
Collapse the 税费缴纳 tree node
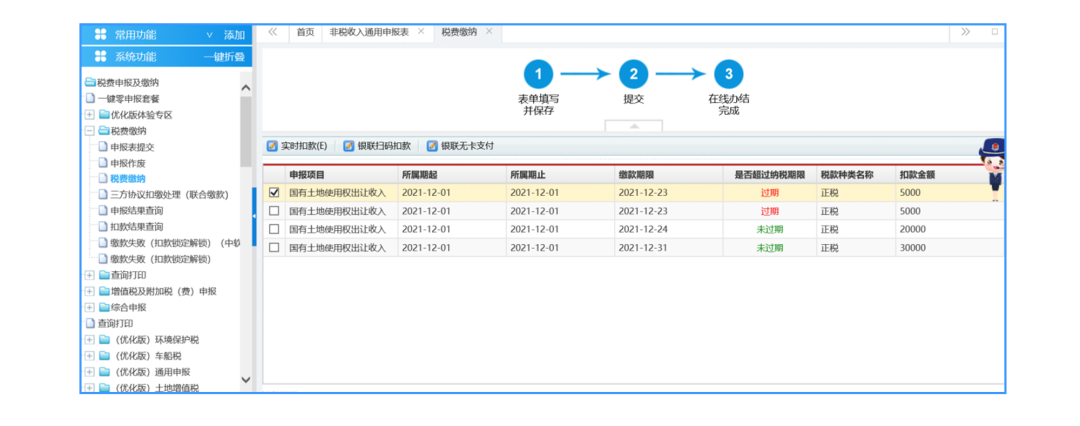click(90, 131)
